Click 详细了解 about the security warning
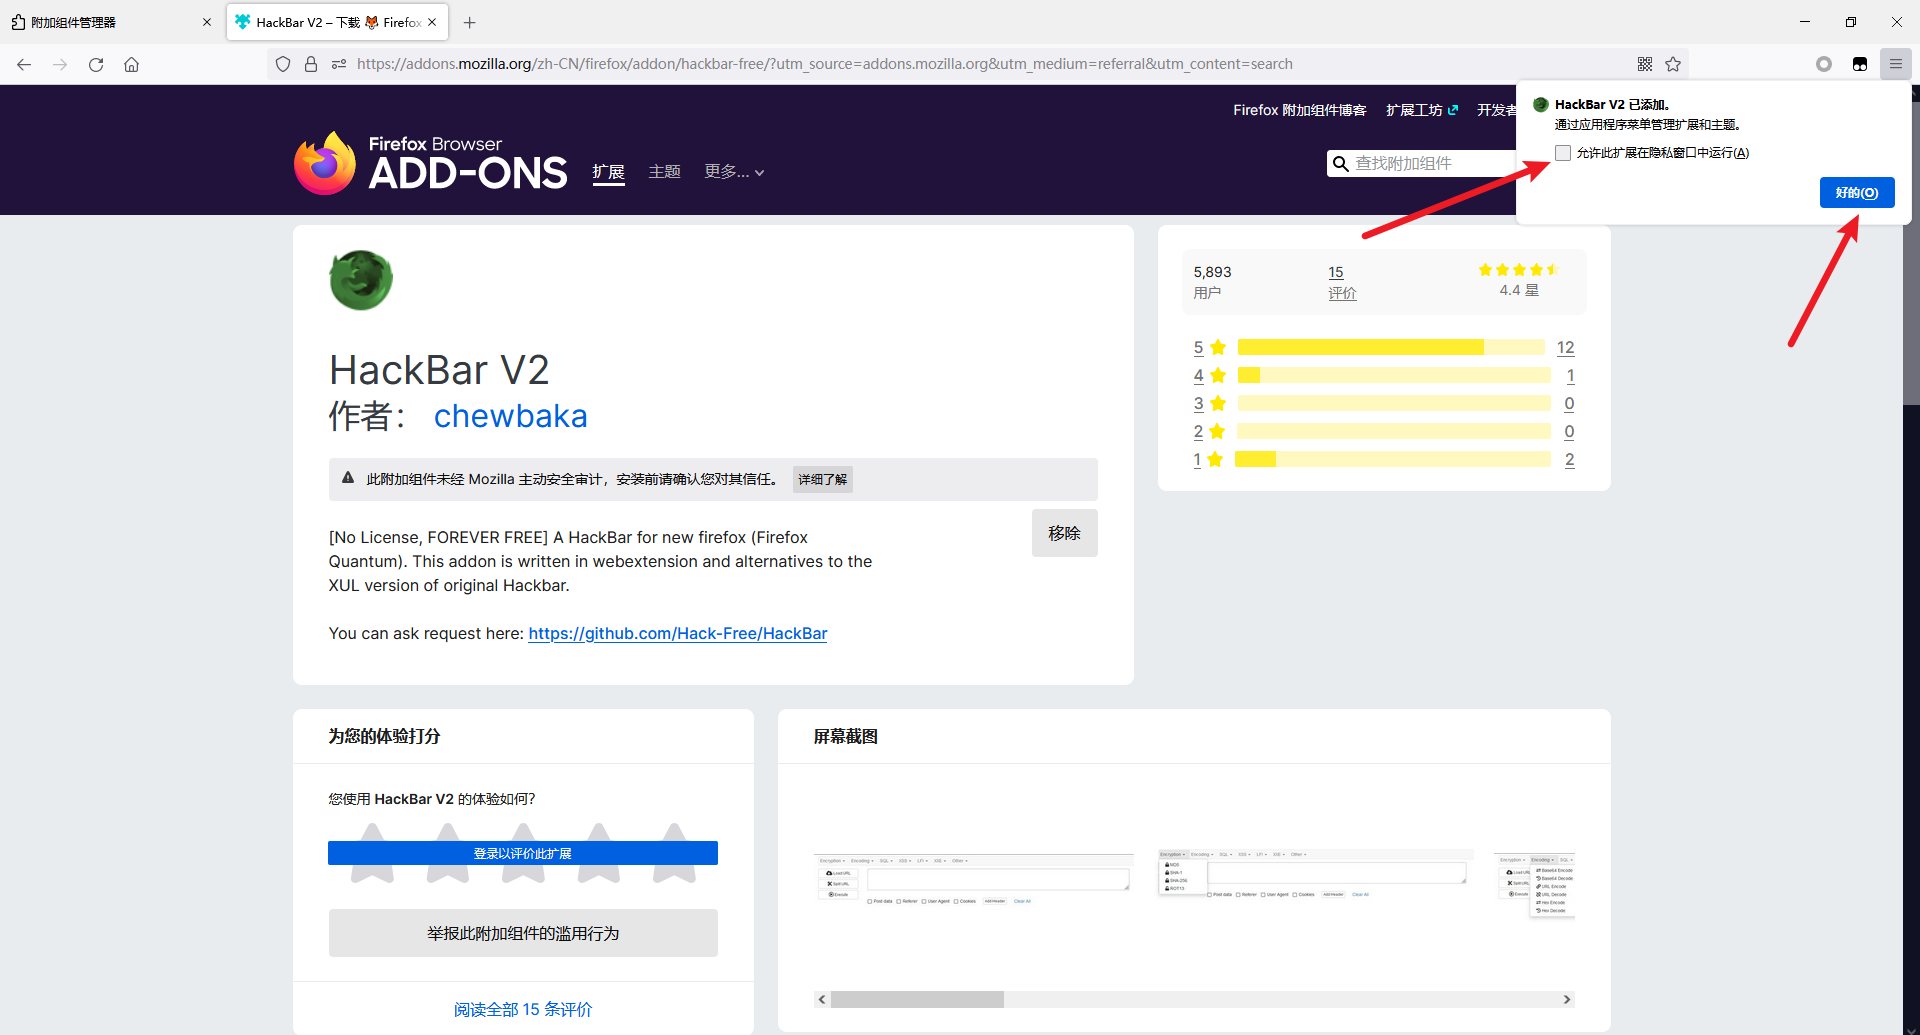 coord(822,480)
